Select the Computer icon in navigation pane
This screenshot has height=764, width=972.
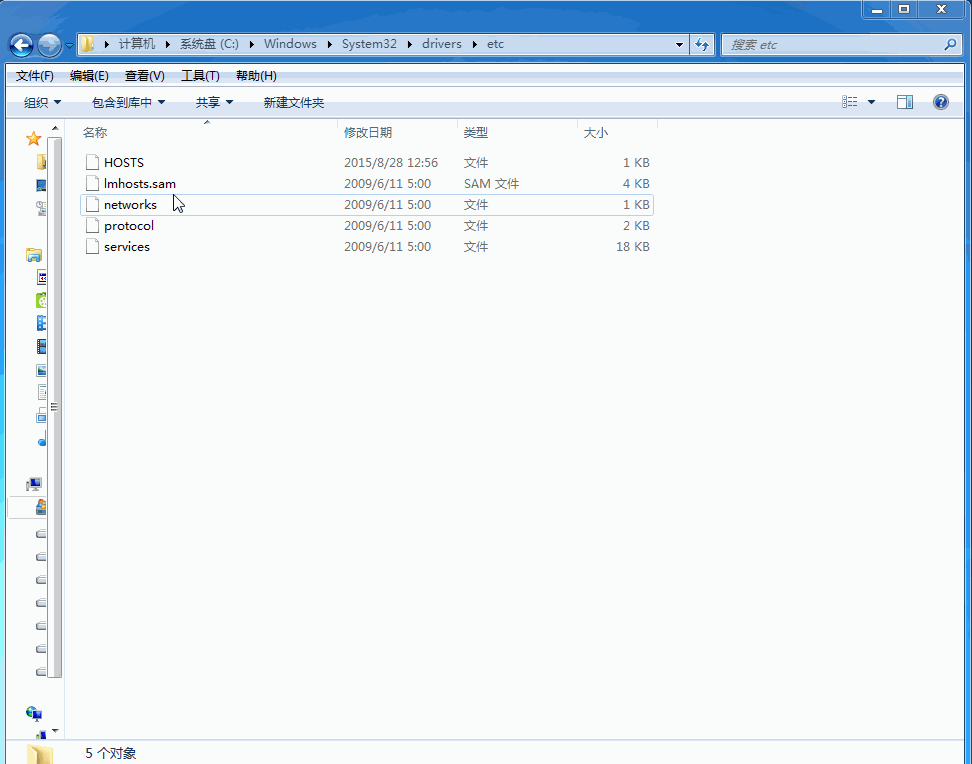tap(35, 485)
